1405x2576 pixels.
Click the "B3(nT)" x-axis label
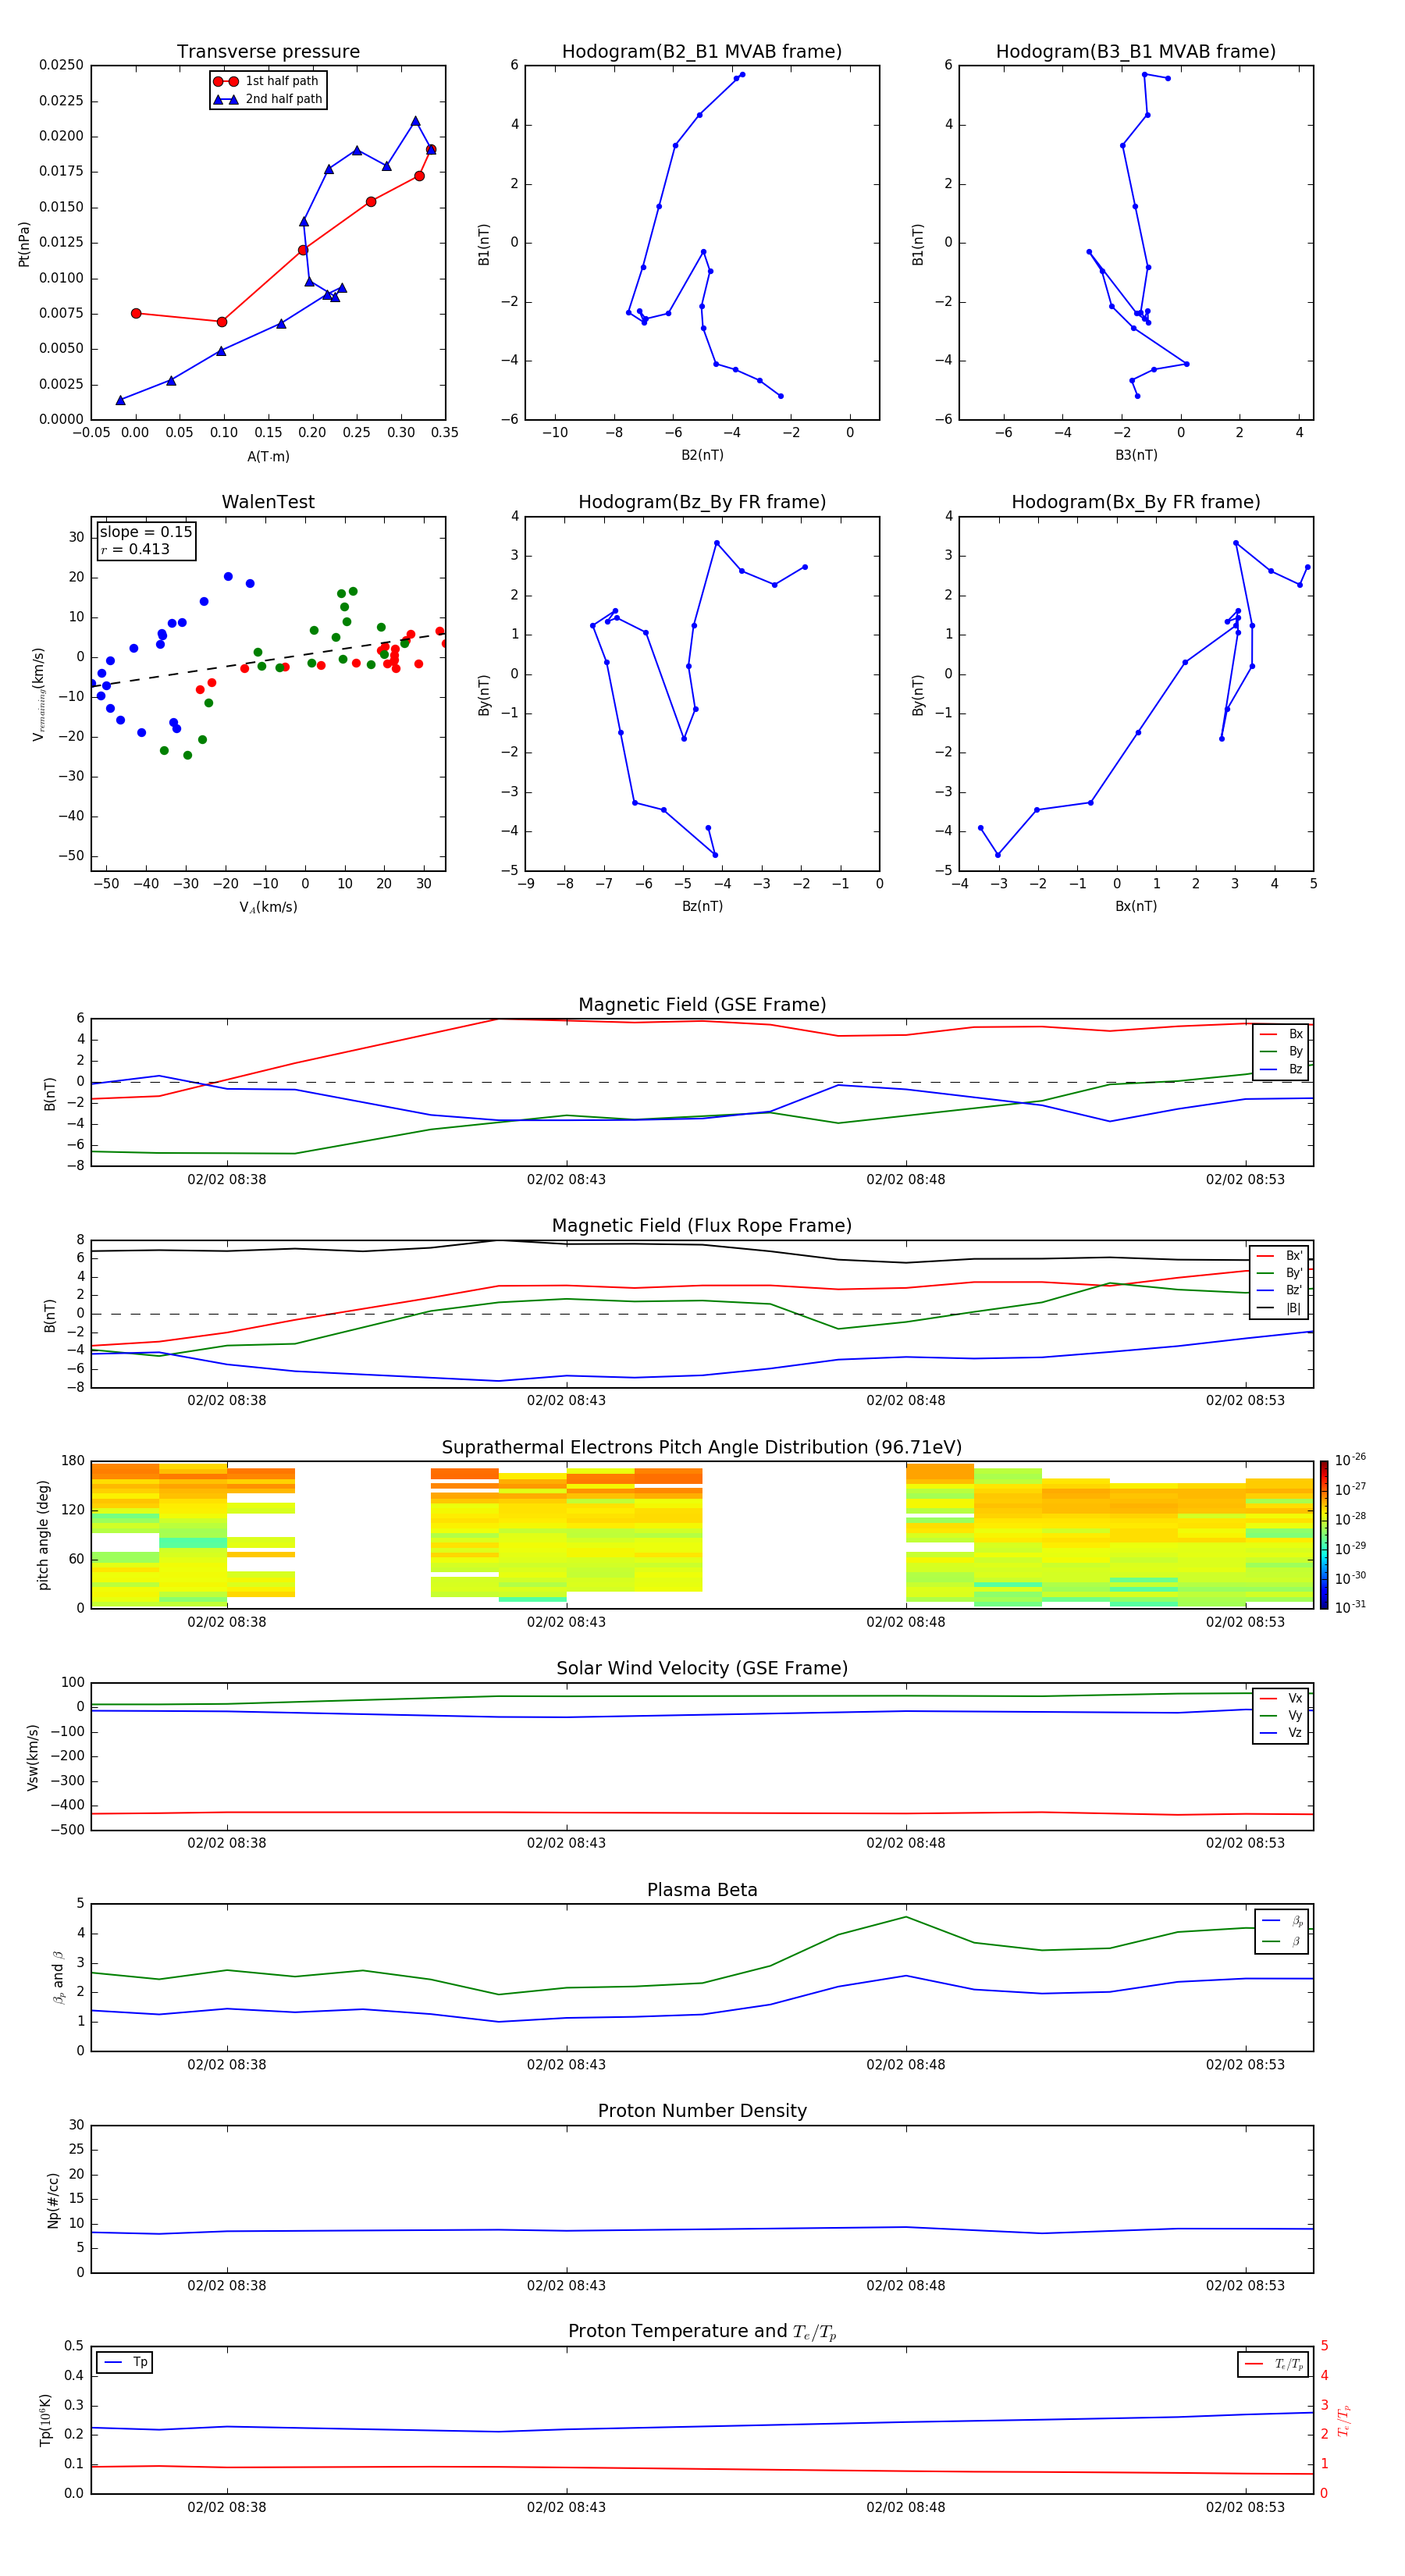point(1136,456)
